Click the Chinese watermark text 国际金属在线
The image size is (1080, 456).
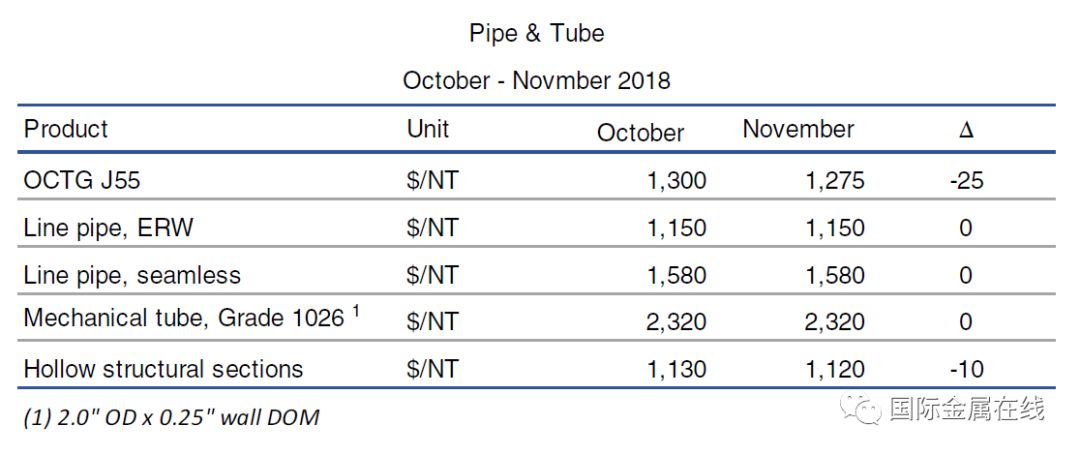point(967,408)
